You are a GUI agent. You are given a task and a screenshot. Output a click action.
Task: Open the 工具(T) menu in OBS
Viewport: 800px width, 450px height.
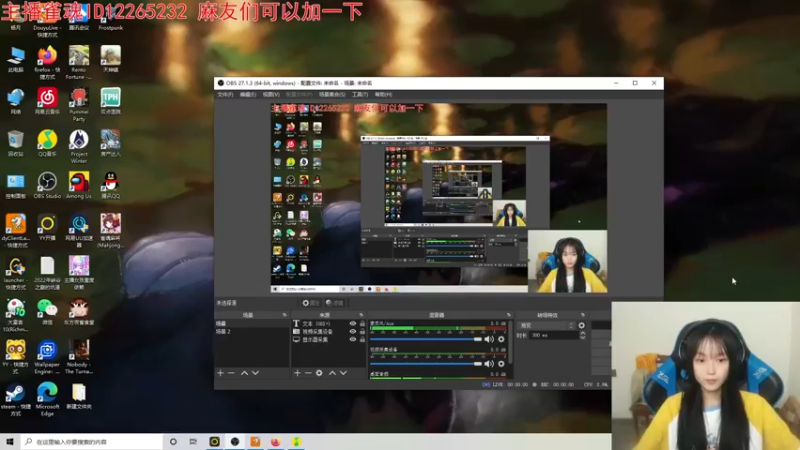pyautogui.click(x=360, y=94)
